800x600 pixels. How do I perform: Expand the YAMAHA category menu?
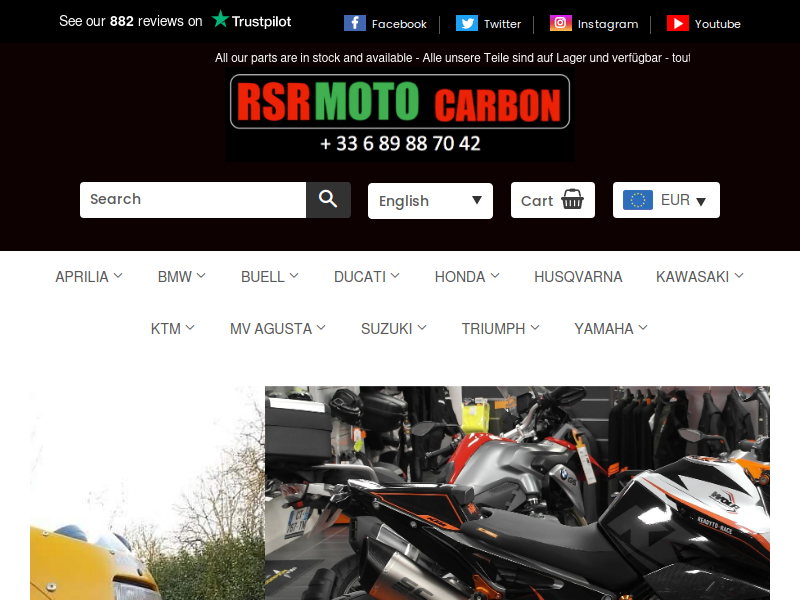pyautogui.click(x=611, y=329)
